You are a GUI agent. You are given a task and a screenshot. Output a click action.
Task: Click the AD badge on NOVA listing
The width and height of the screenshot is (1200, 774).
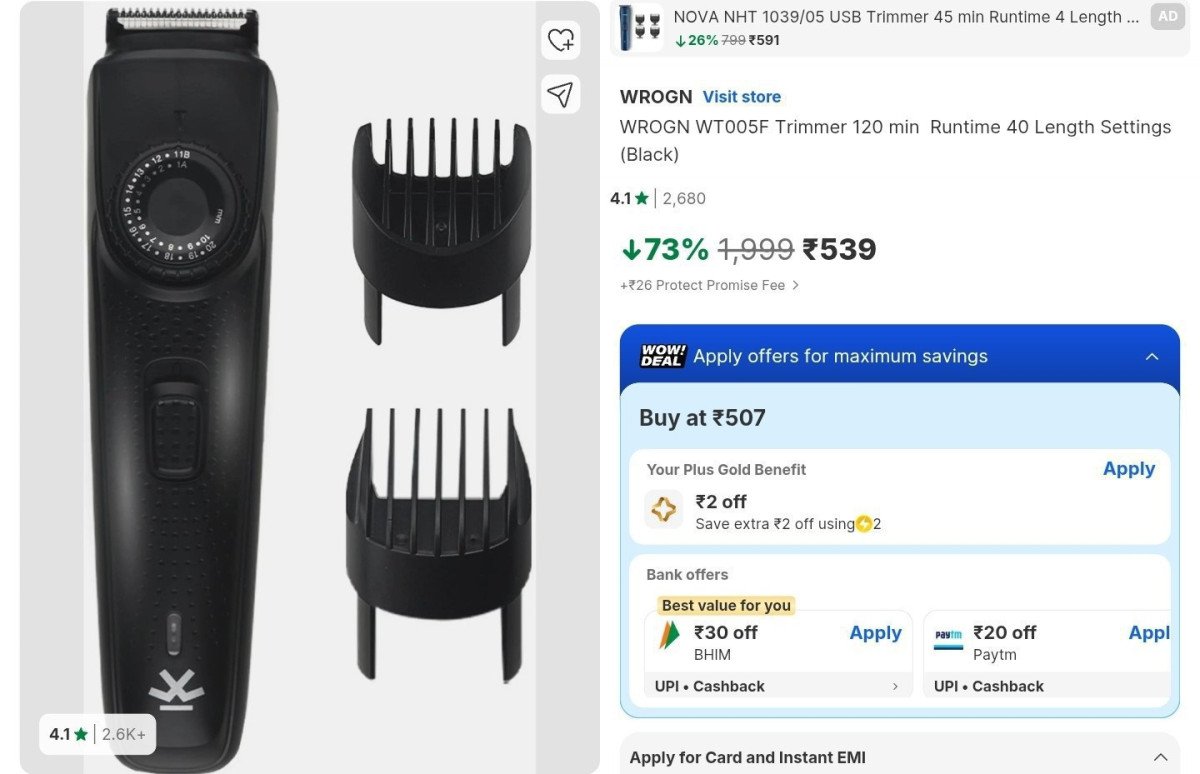[1167, 17]
